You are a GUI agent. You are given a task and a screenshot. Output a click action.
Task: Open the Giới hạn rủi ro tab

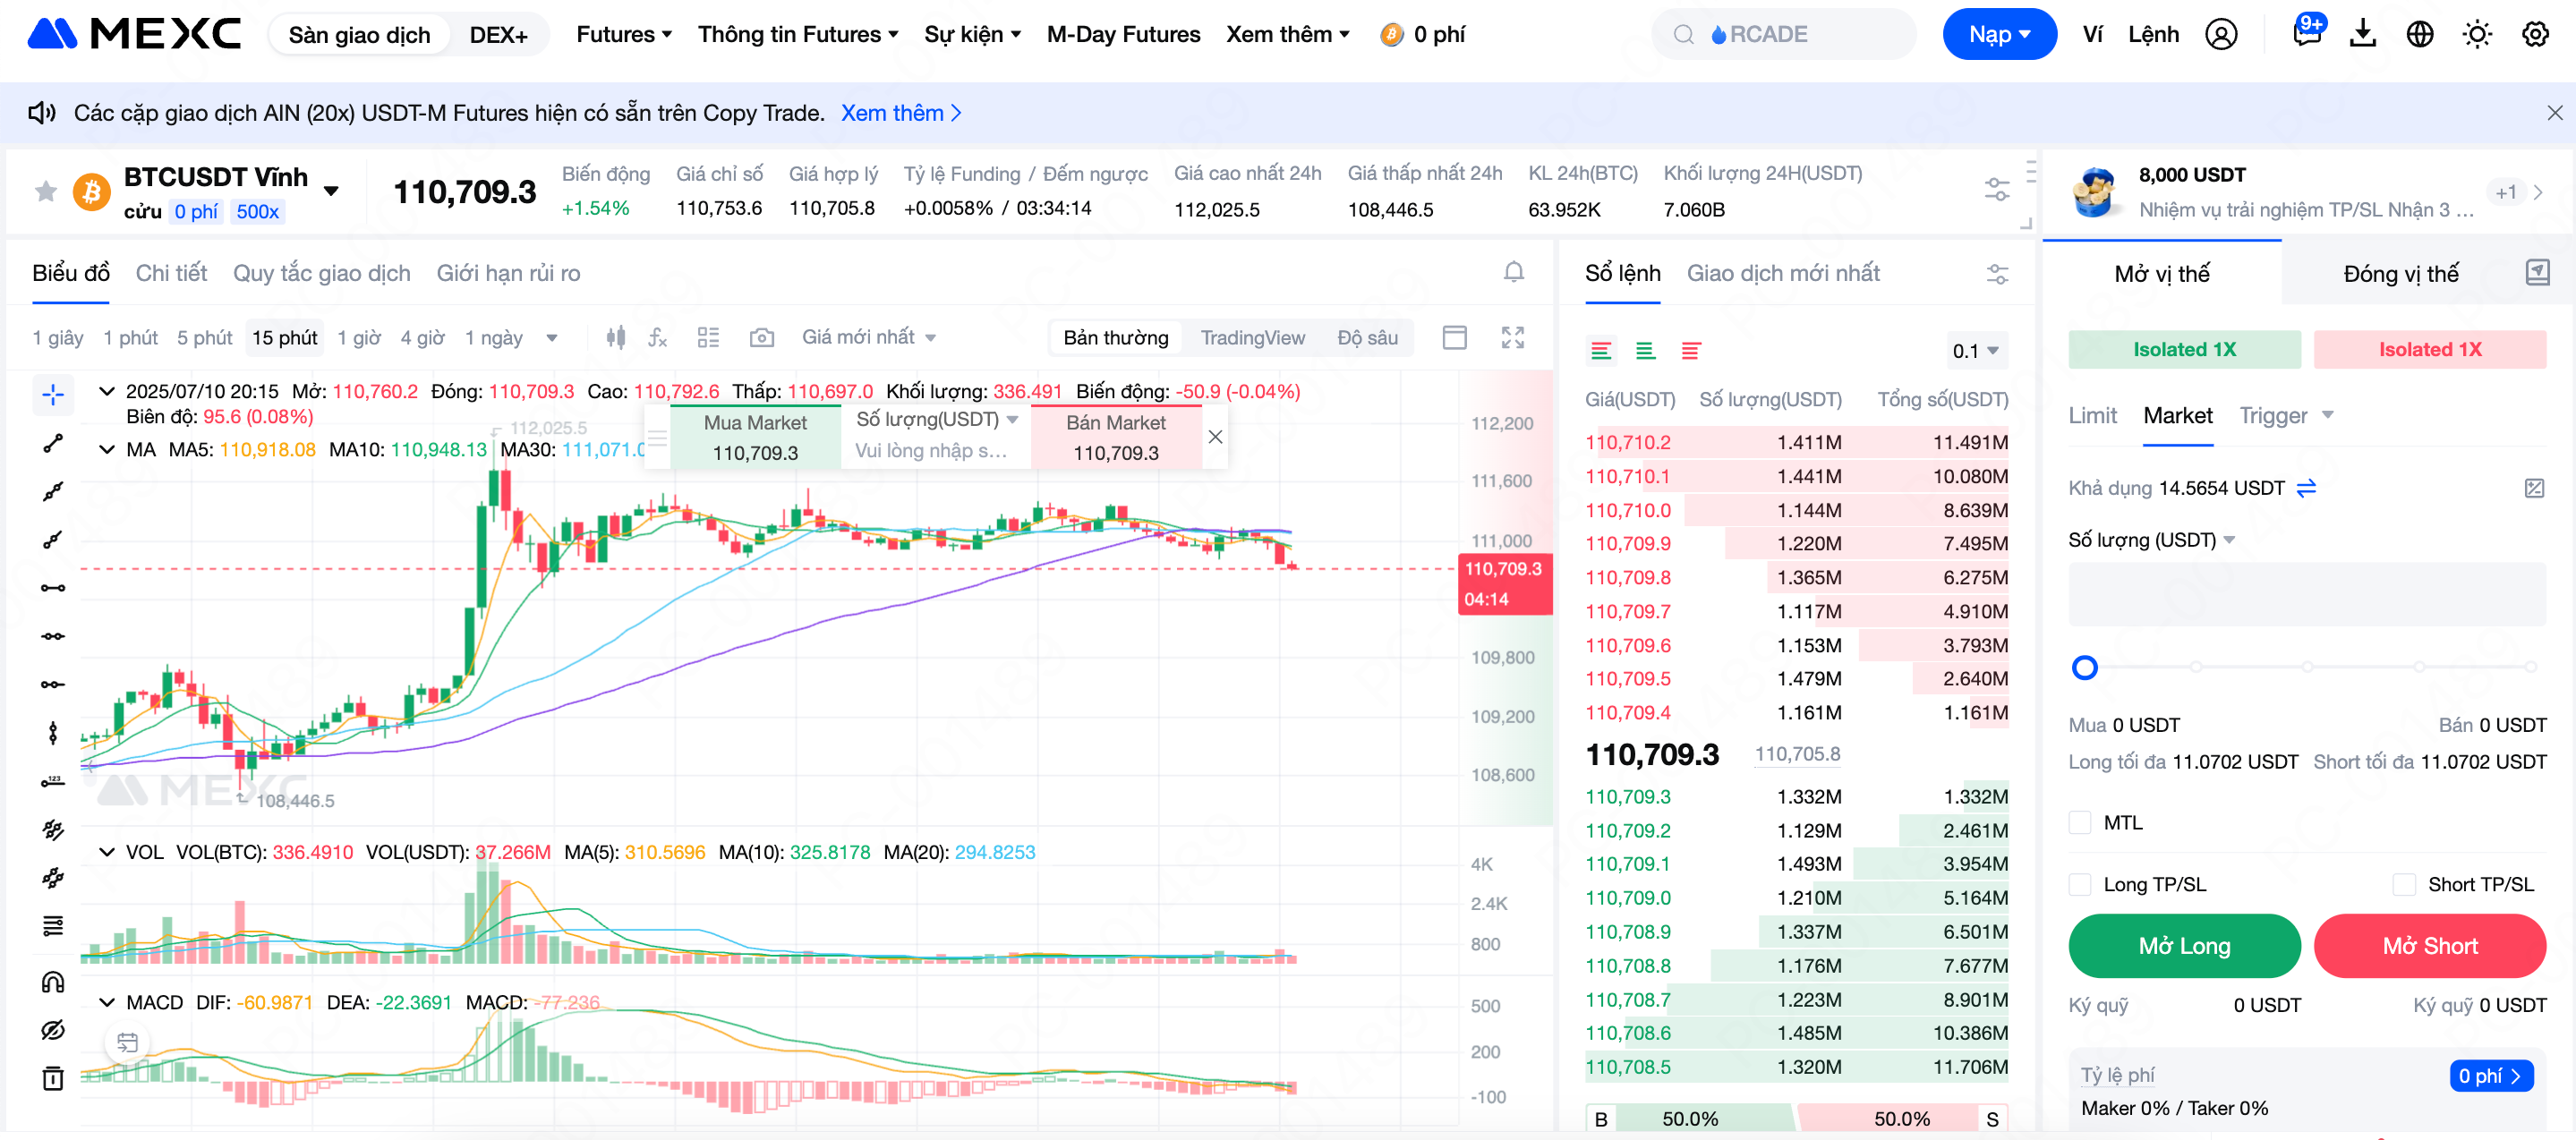[508, 273]
